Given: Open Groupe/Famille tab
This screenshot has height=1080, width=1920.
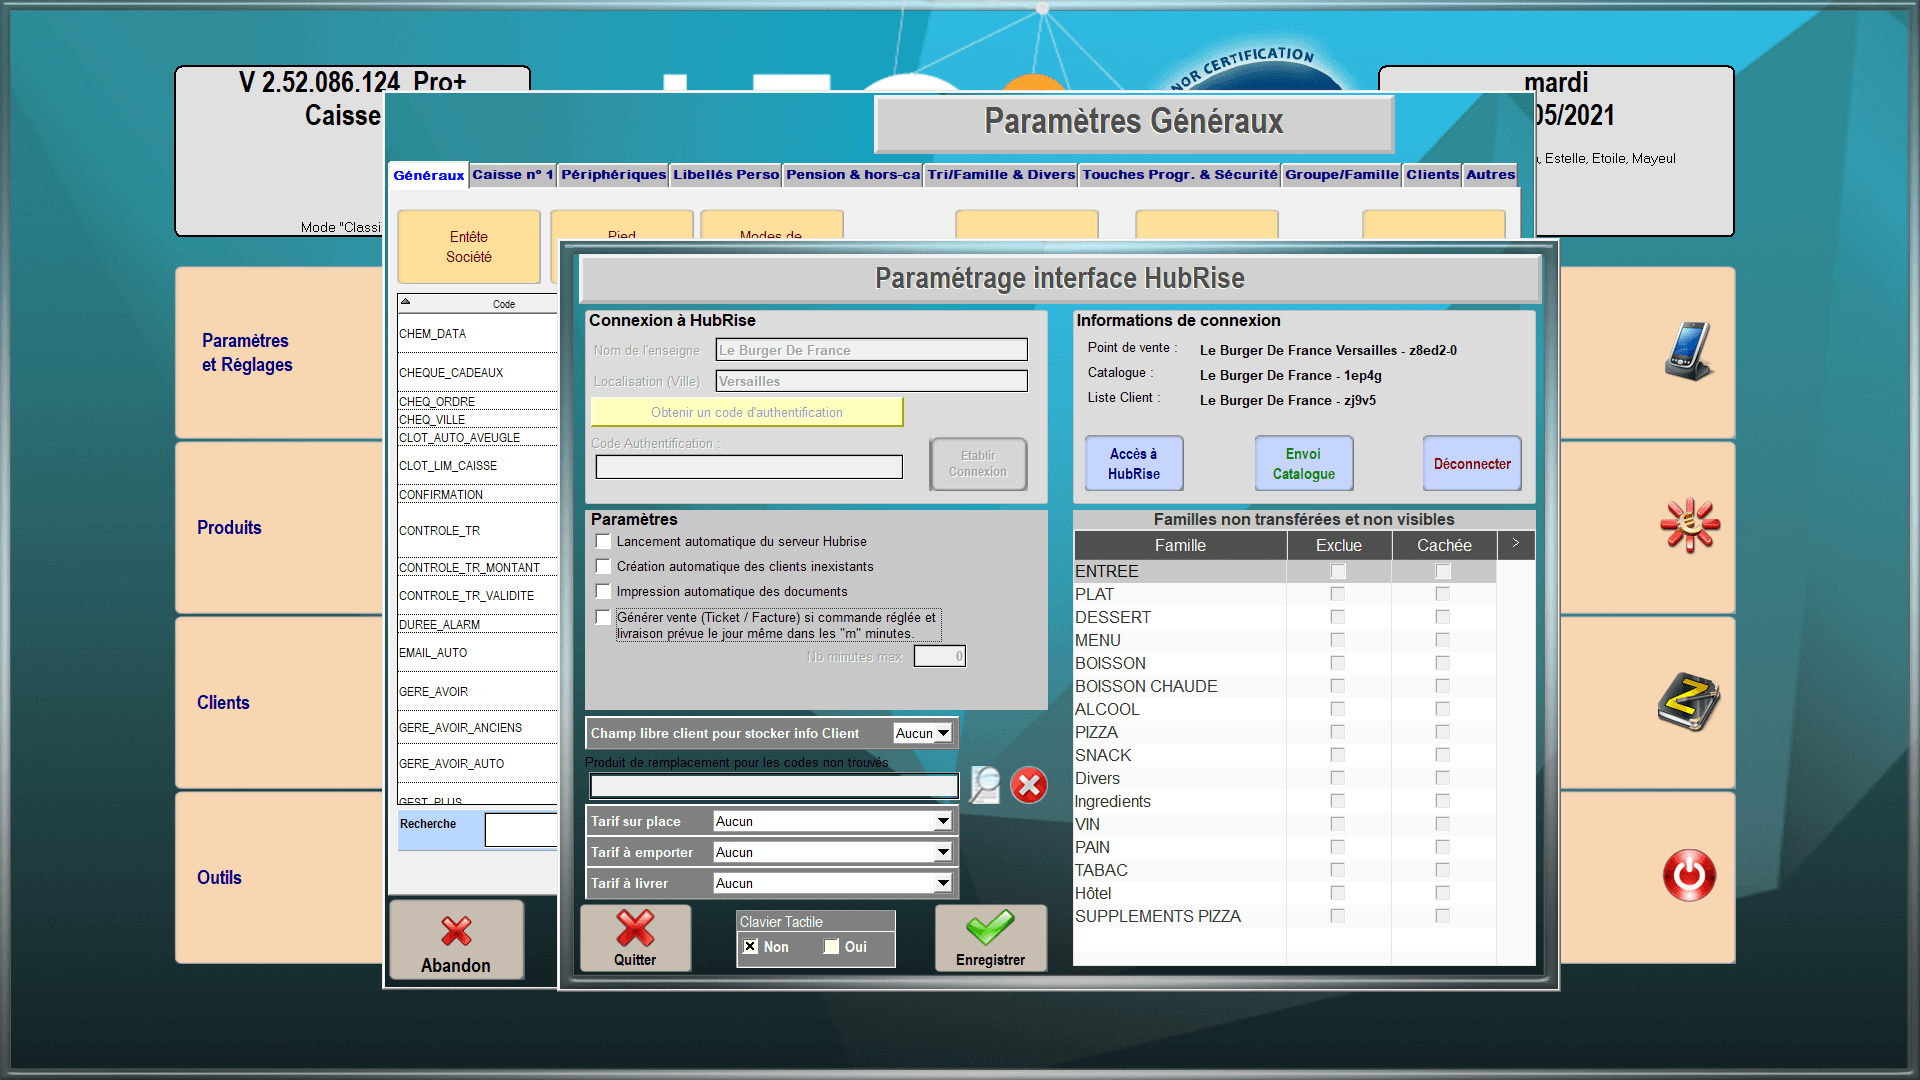Looking at the screenshot, I should point(1342,174).
